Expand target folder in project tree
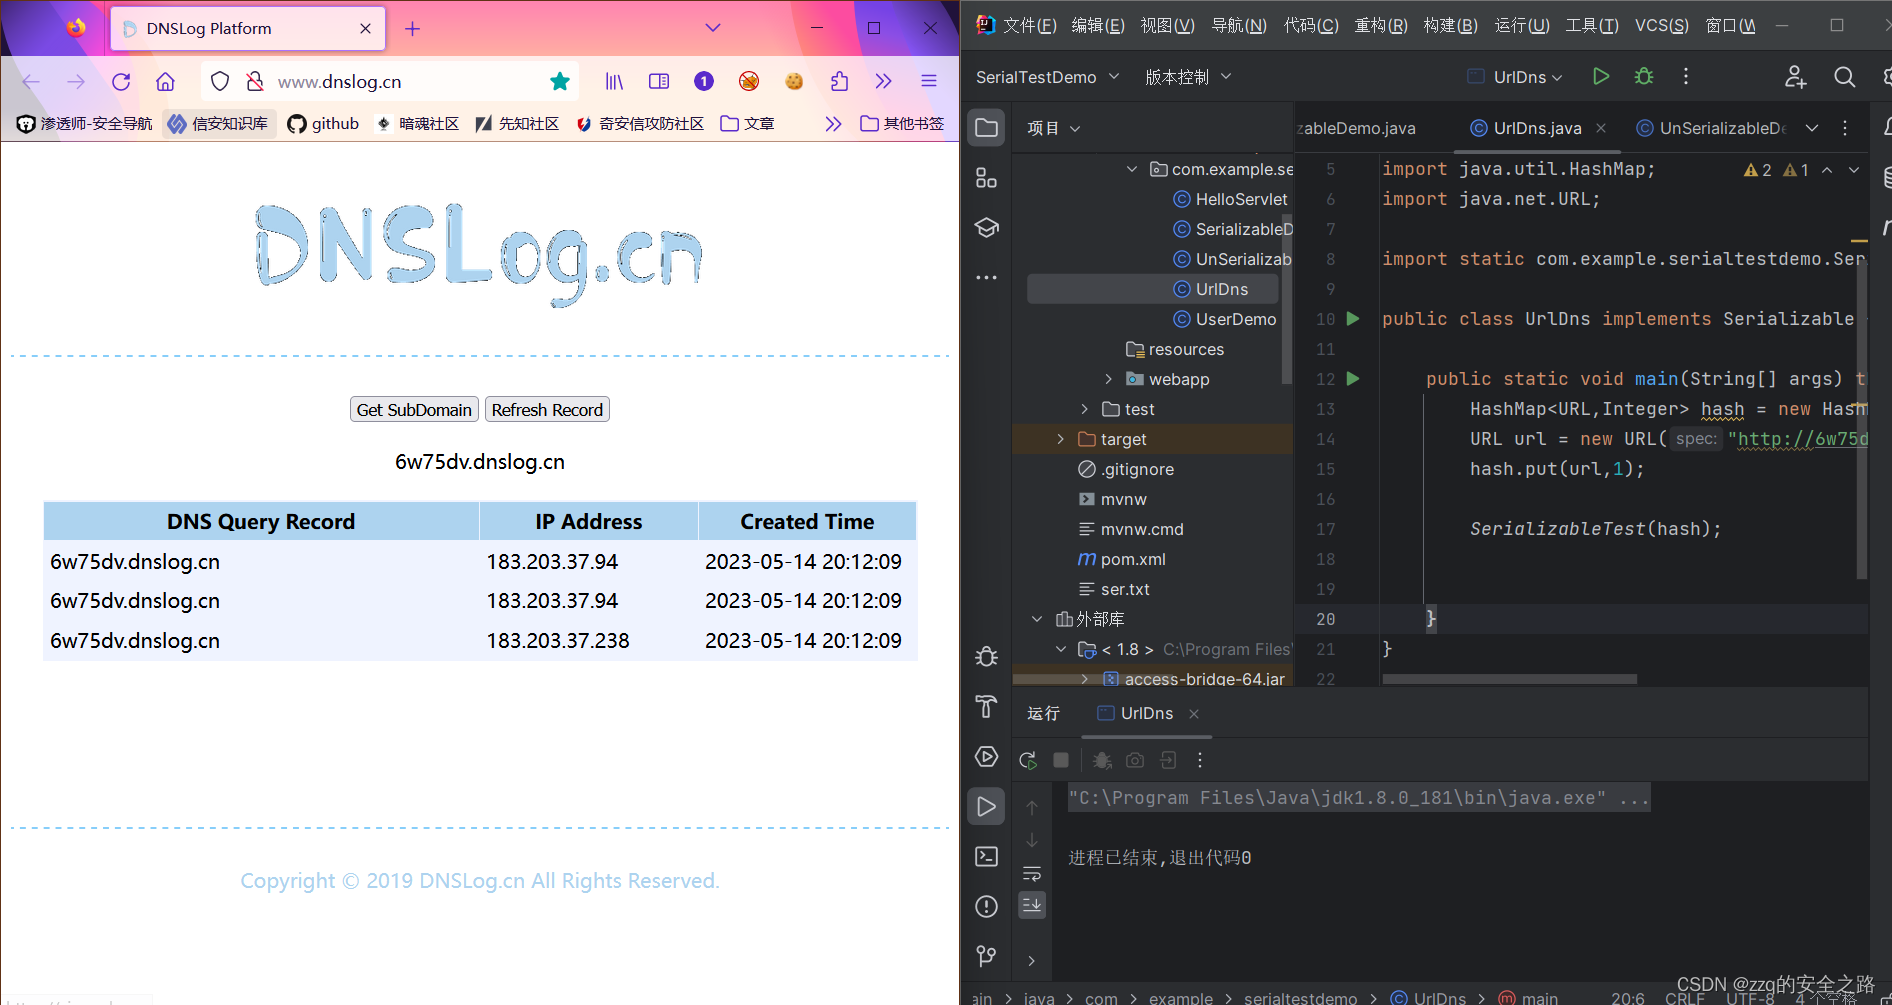Image resolution: width=1892 pixels, height=1005 pixels. click(x=1061, y=439)
